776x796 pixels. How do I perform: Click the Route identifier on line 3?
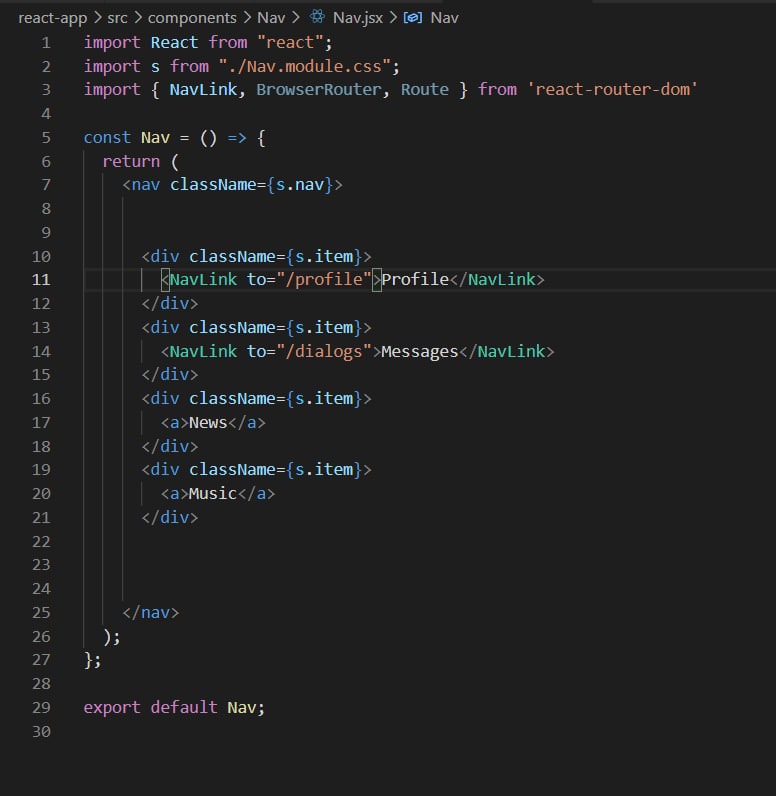pos(425,90)
